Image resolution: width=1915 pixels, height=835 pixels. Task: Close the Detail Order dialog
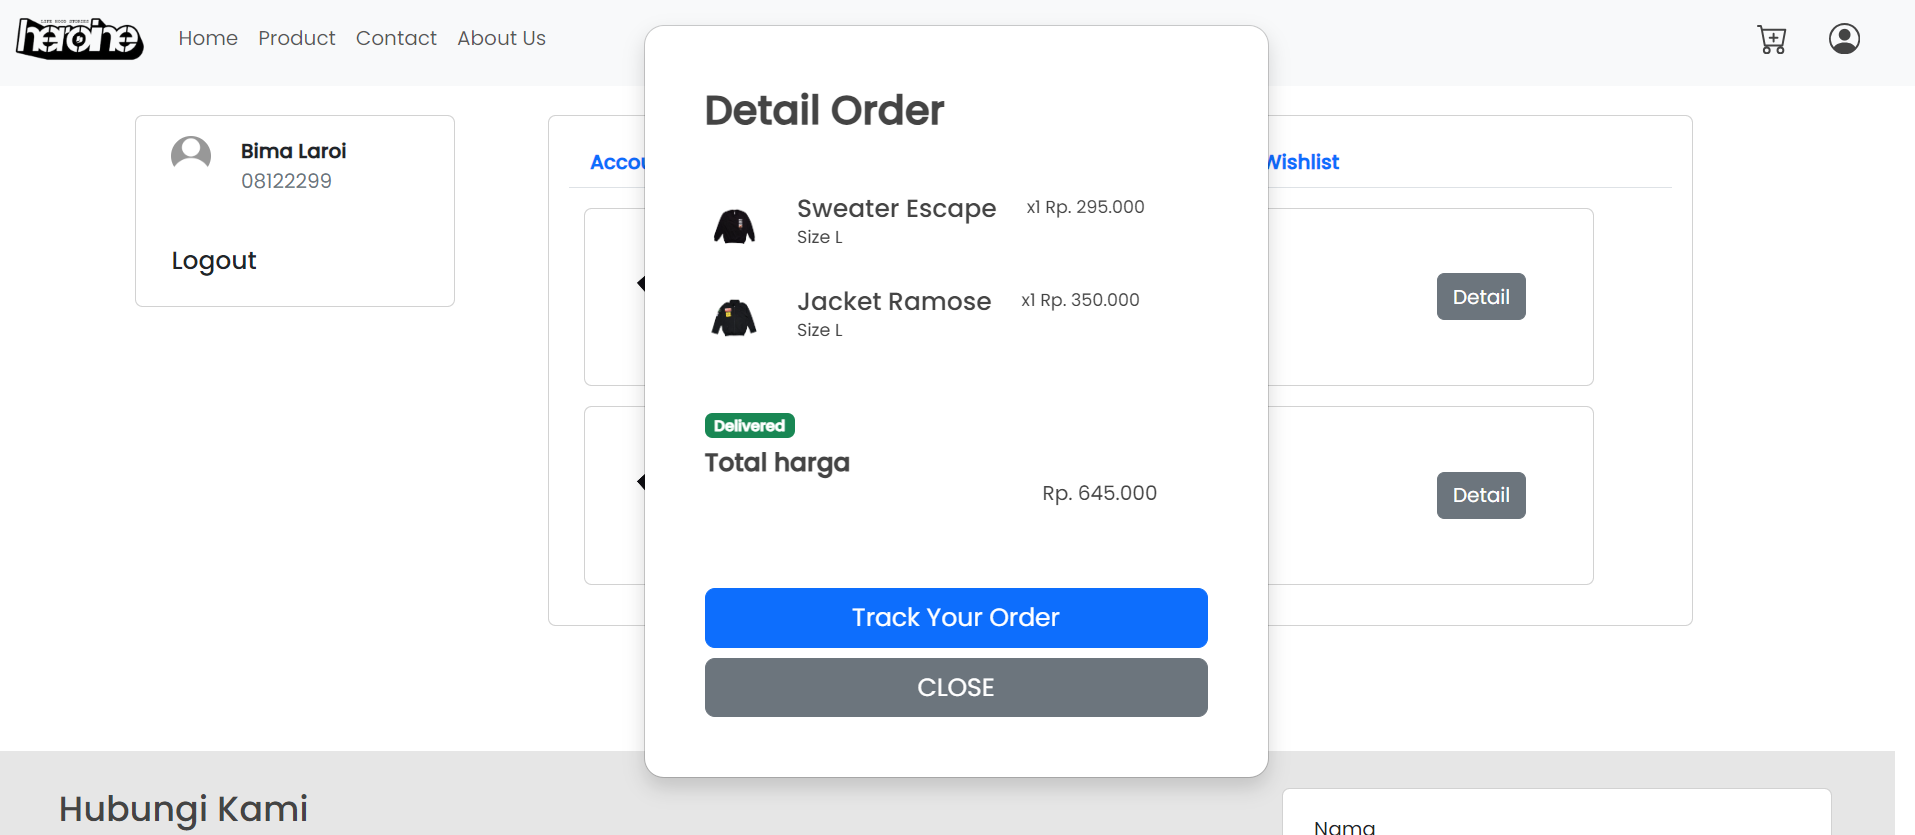pos(956,688)
